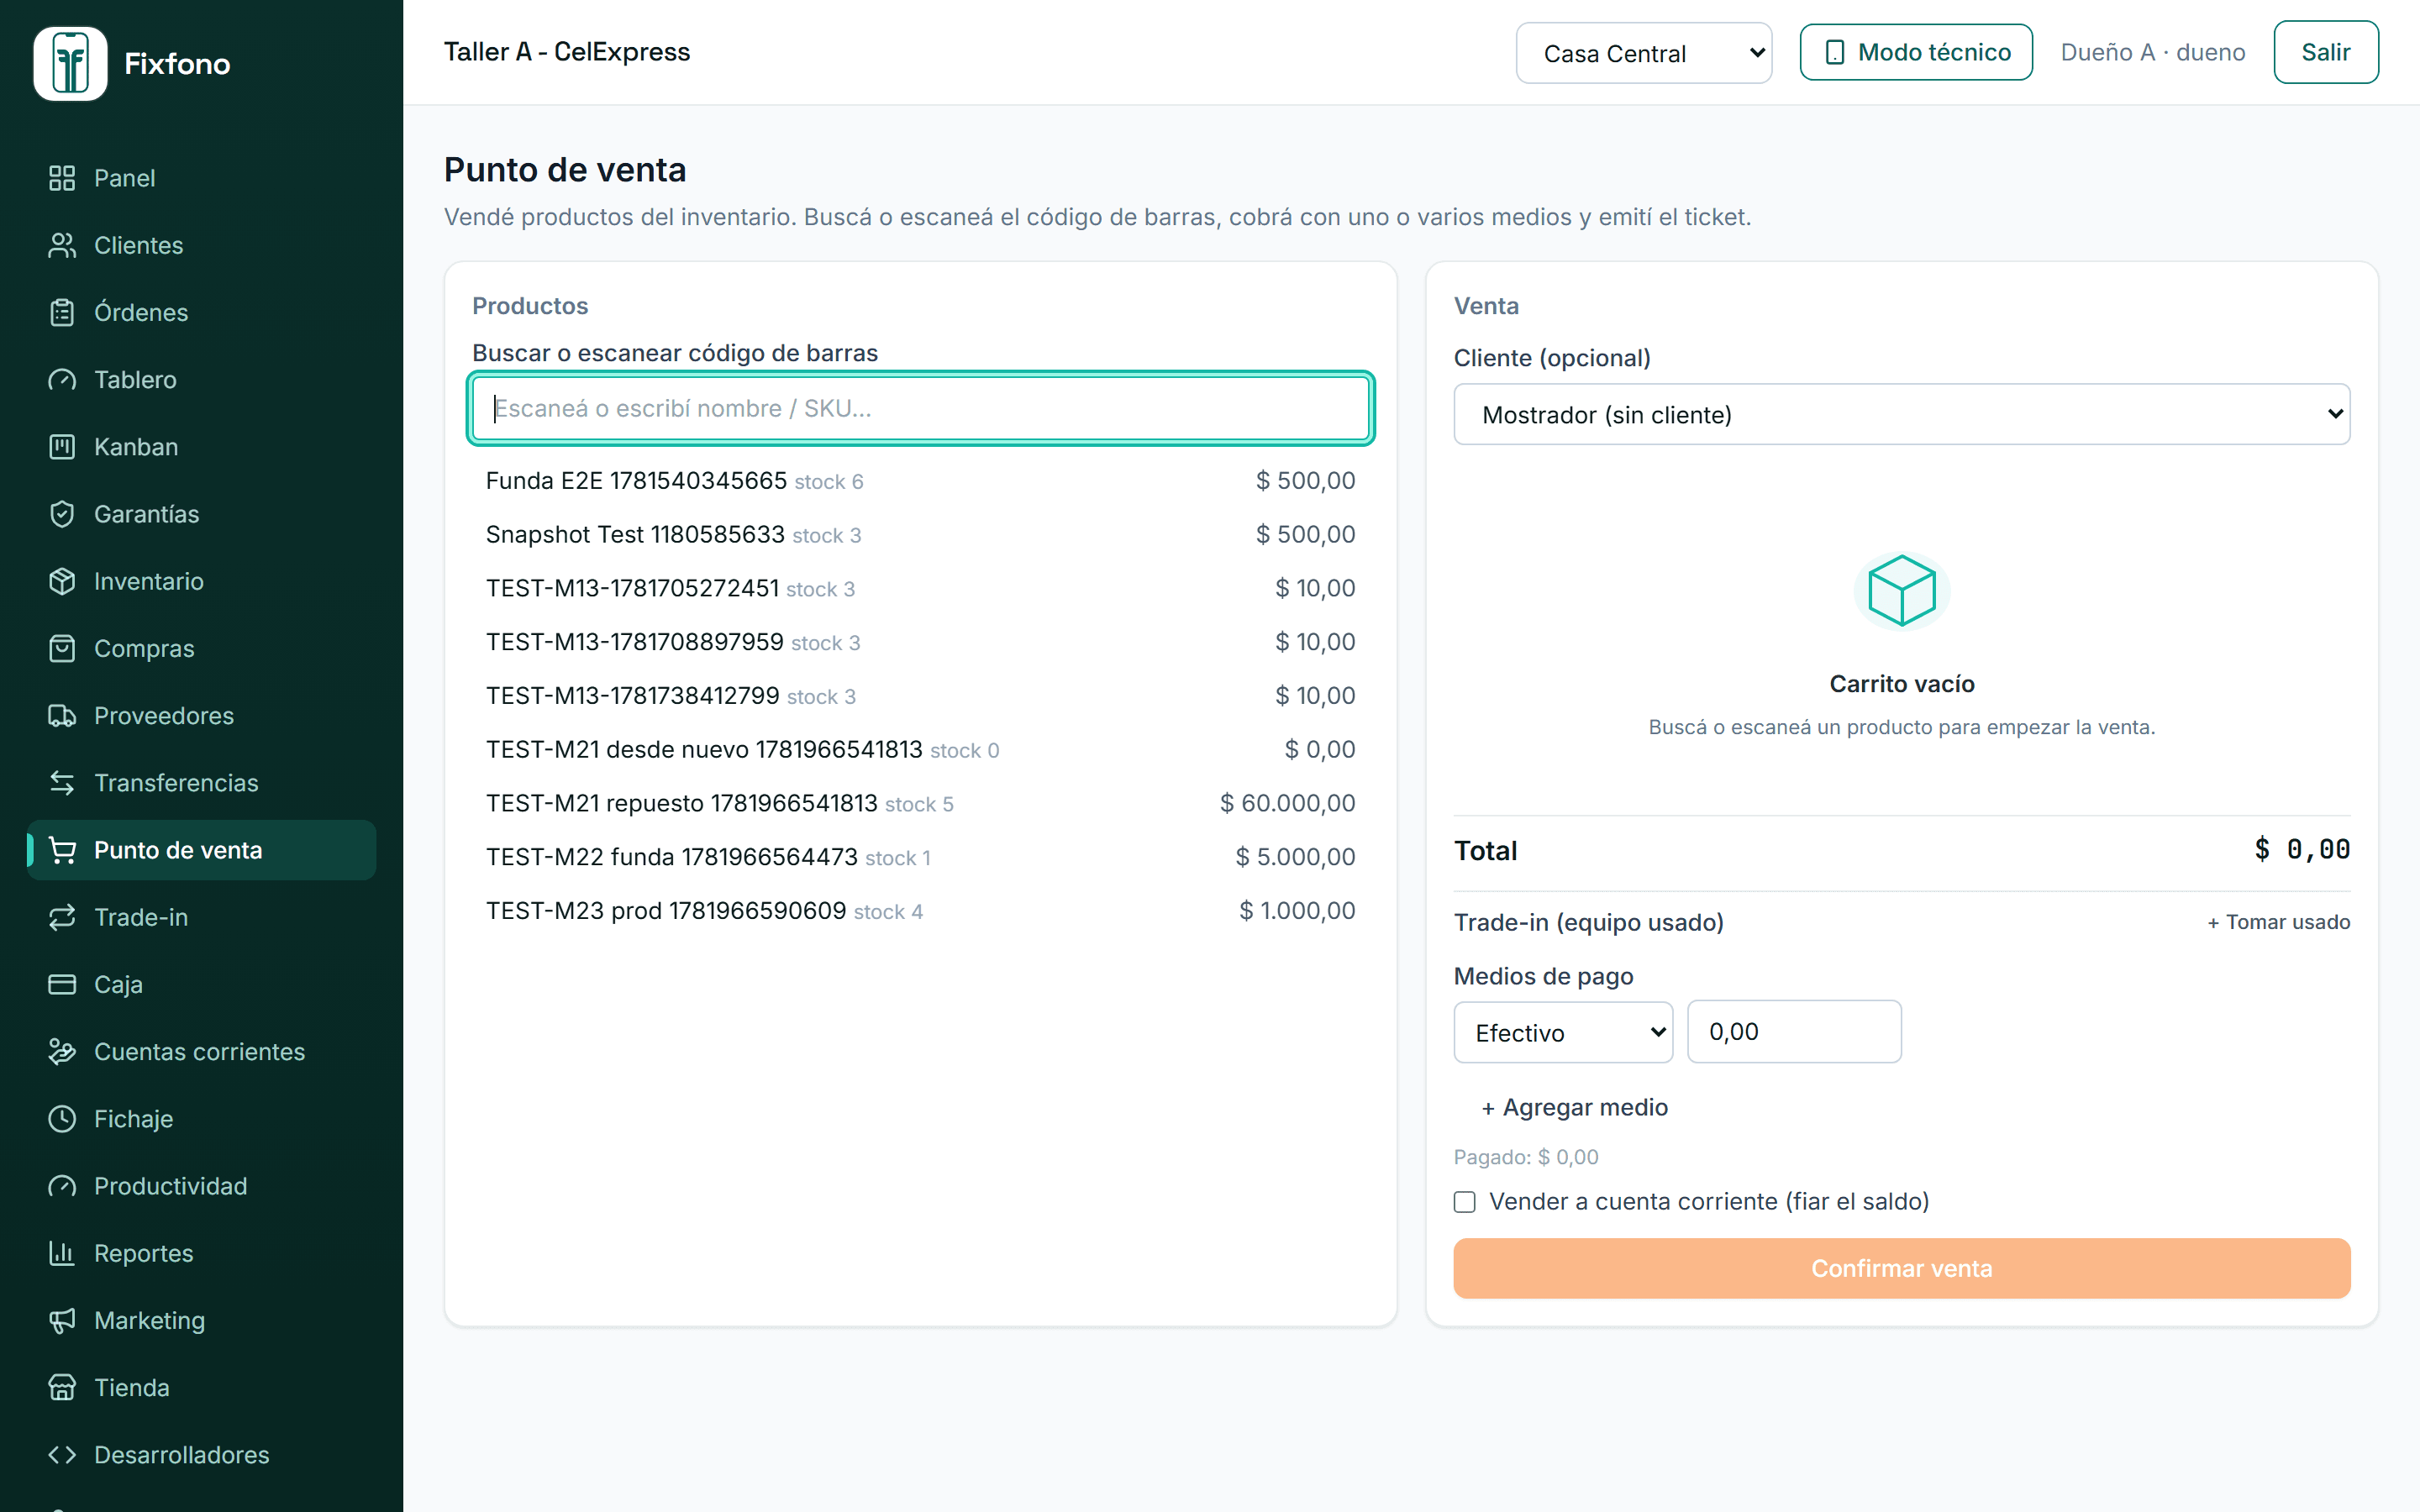Click the Tienda storefront icon
The height and width of the screenshot is (1512, 2420).
(62, 1387)
